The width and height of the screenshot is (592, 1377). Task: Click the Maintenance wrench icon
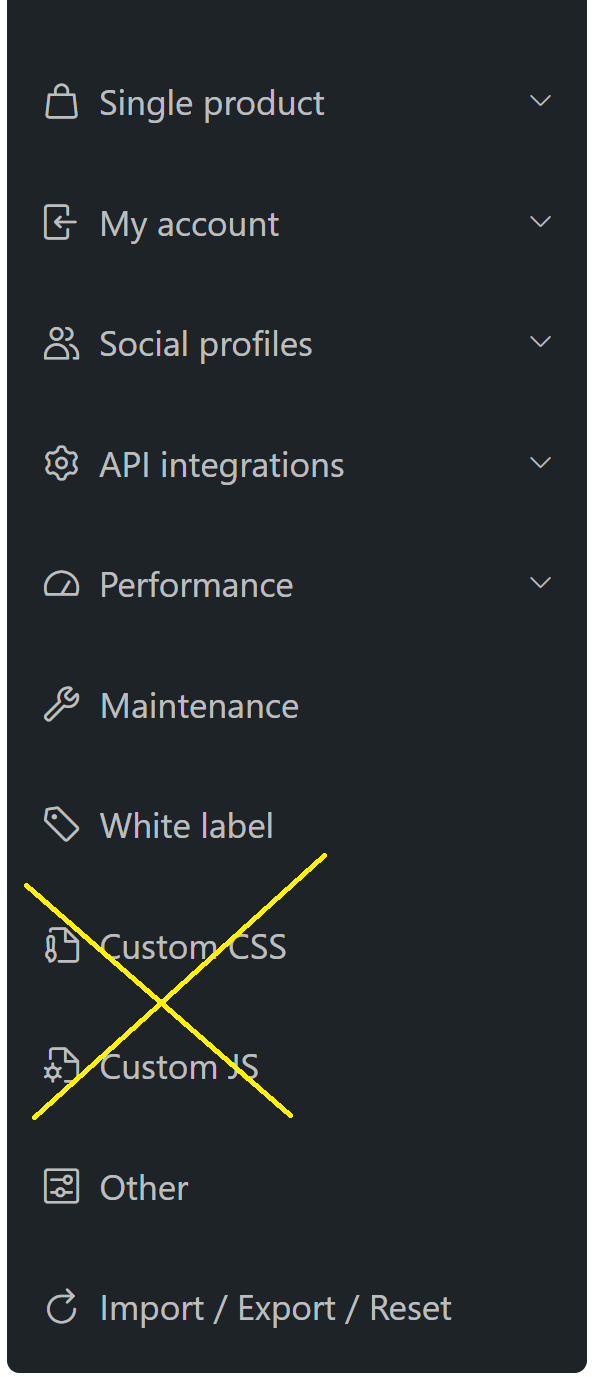[62, 705]
